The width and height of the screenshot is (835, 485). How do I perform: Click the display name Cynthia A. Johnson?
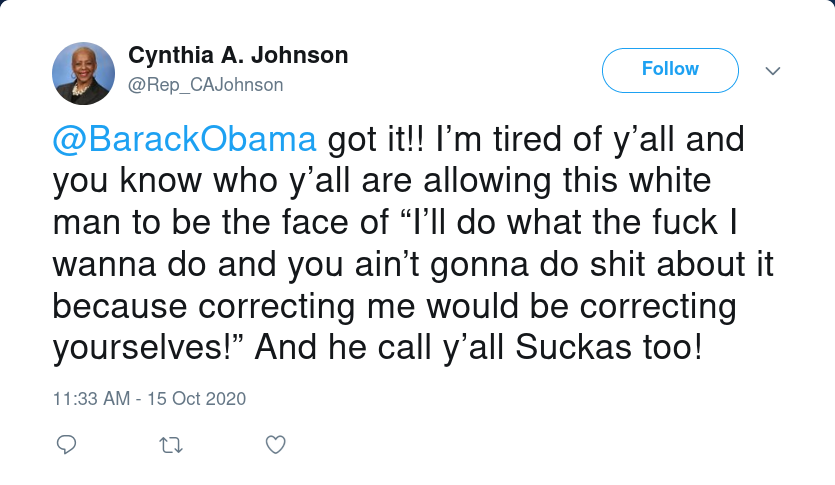coord(238,56)
